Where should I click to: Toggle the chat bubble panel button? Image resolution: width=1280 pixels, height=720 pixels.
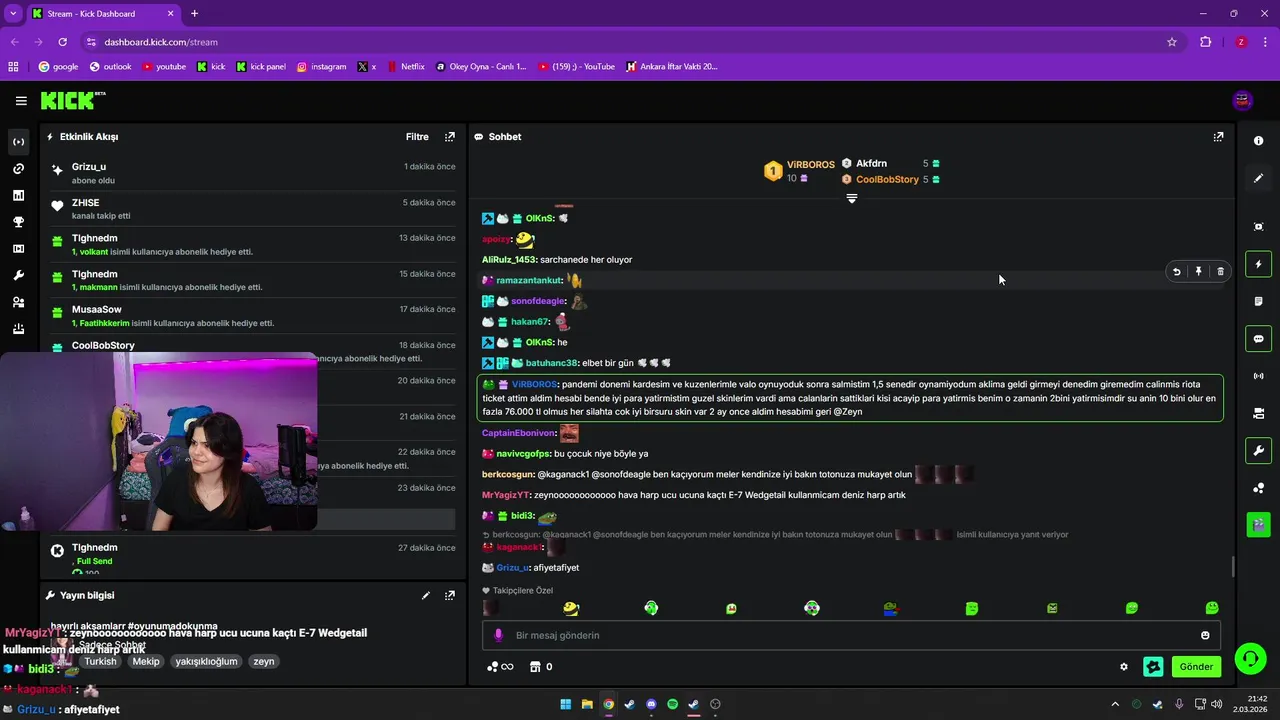click(1259, 338)
